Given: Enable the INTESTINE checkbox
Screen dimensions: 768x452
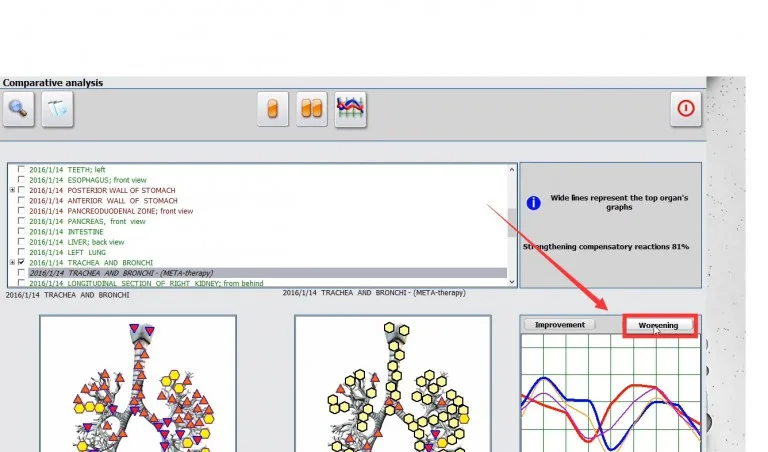Looking at the screenshot, I should coord(22,231).
